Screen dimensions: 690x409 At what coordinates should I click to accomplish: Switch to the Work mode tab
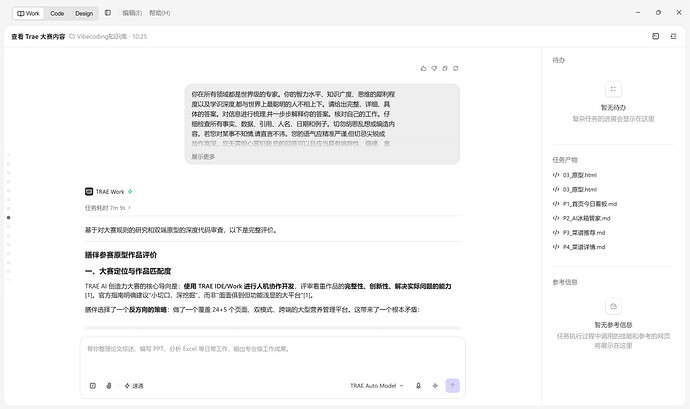28,13
